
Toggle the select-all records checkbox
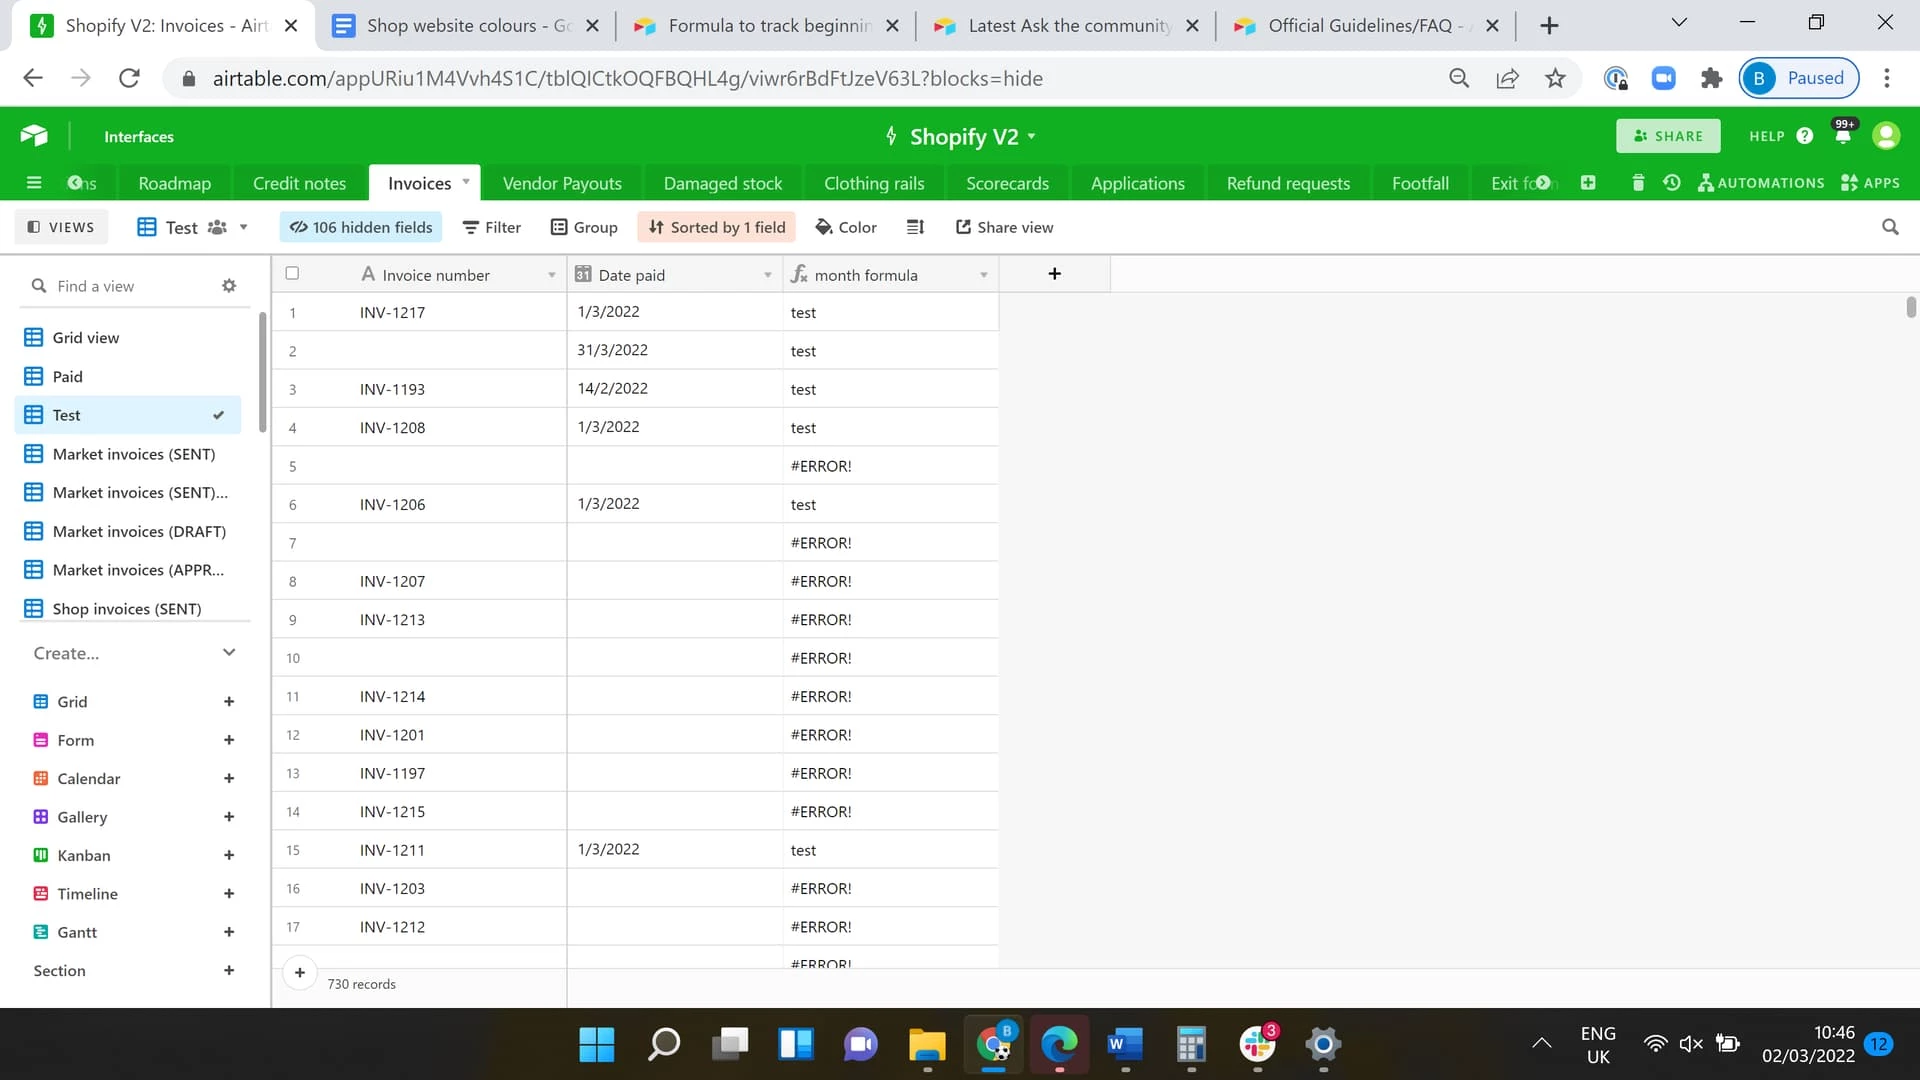coord(292,273)
